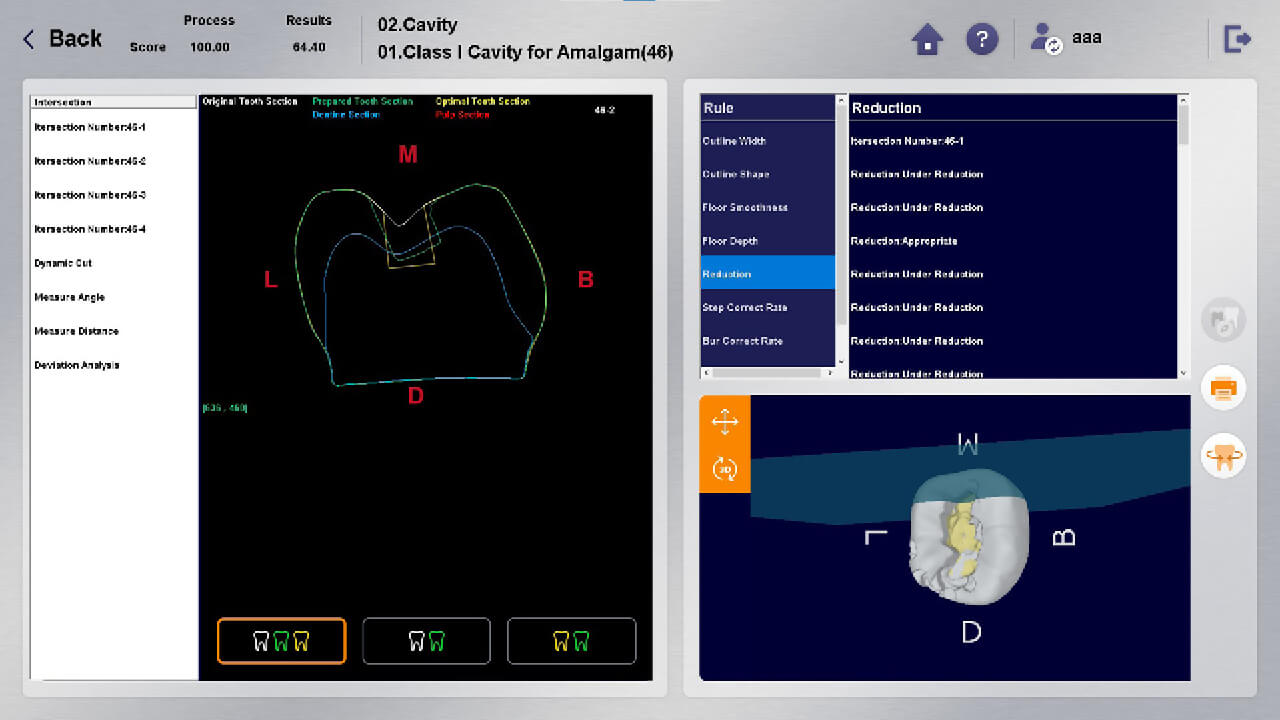Click the 'Pulp Section' legend label

point(462,115)
